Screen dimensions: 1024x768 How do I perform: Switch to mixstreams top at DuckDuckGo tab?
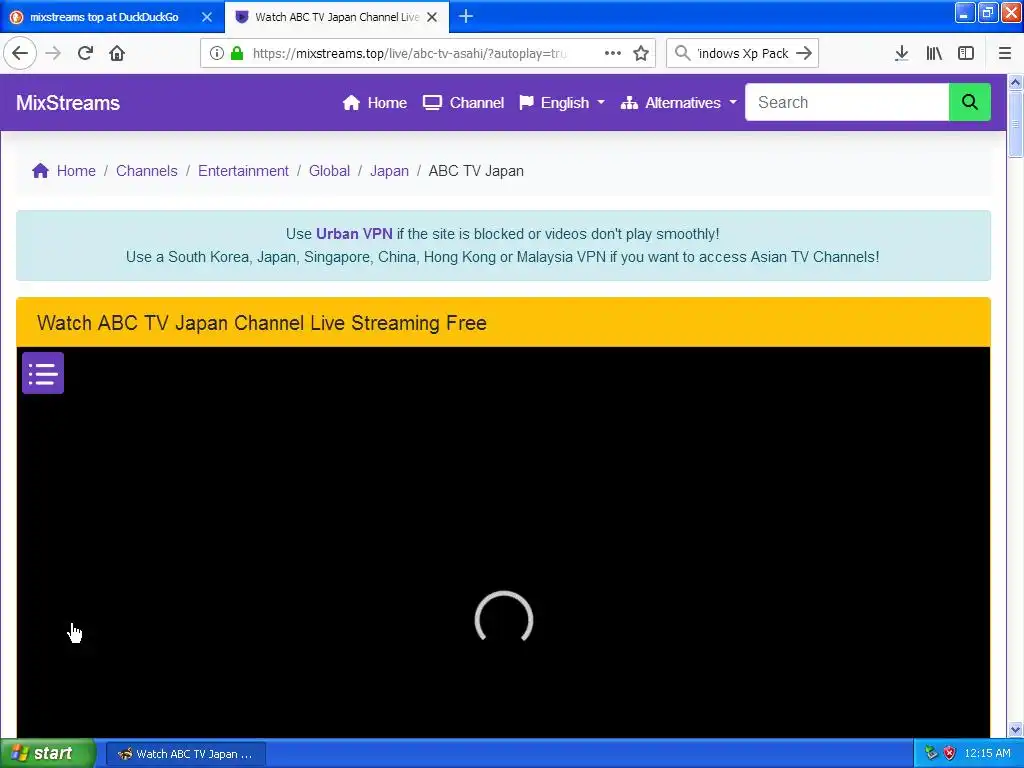[x=104, y=17]
